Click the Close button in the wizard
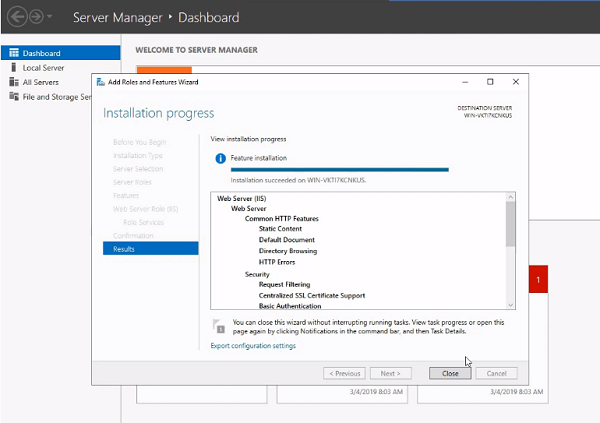 pos(450,373)
